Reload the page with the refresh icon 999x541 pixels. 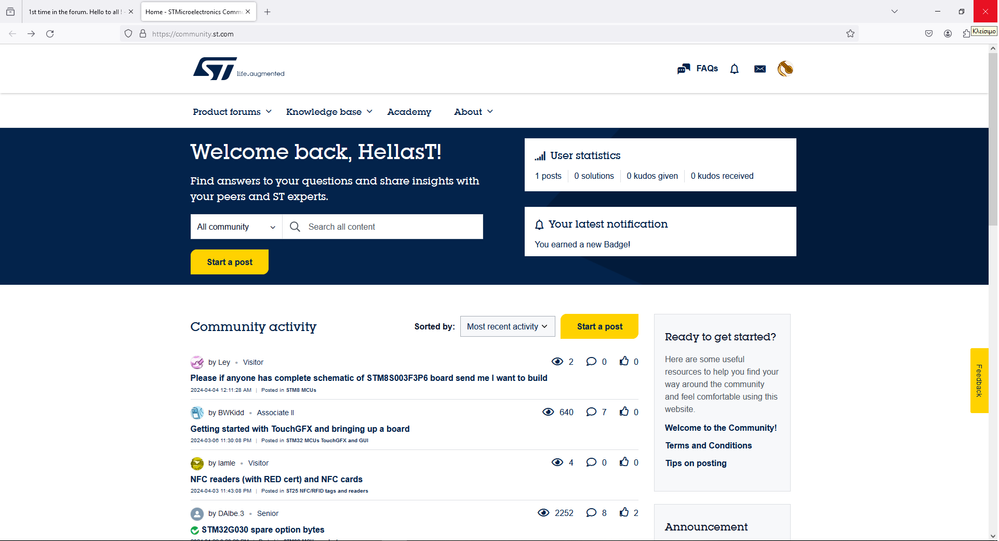[50, 34]
